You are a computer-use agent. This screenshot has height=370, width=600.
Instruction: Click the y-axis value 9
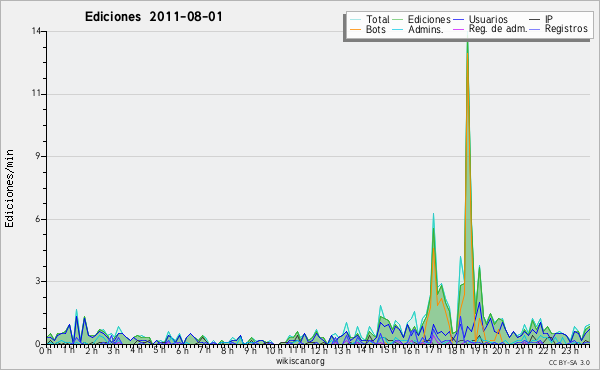[38, 156]
